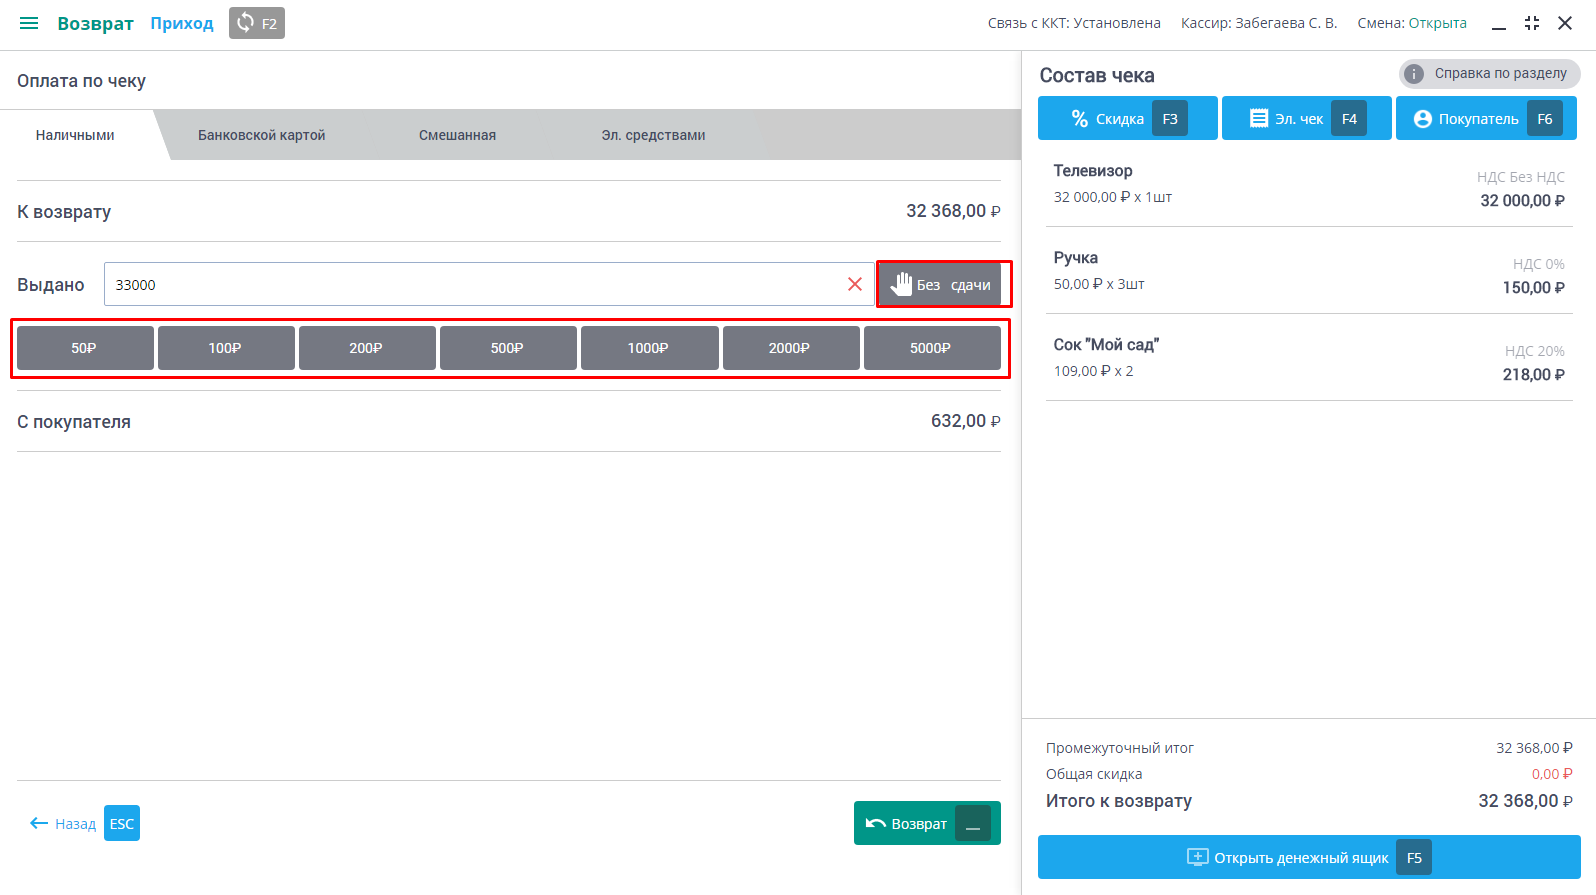Select Возврат mode in header
The image size is (1596, 895).
[95, 23]
